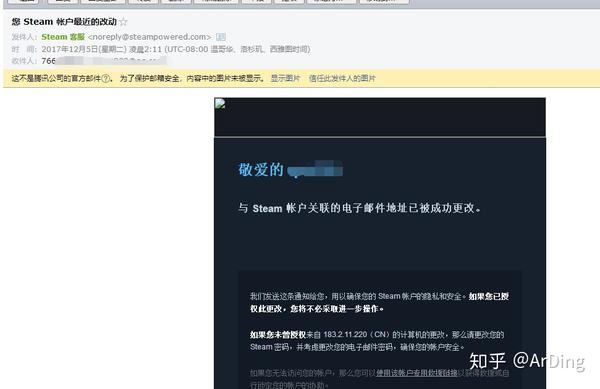Click the noreply@steampowered.com address
This screenshot has height=389, width=600.
click(x=150, y=37)
